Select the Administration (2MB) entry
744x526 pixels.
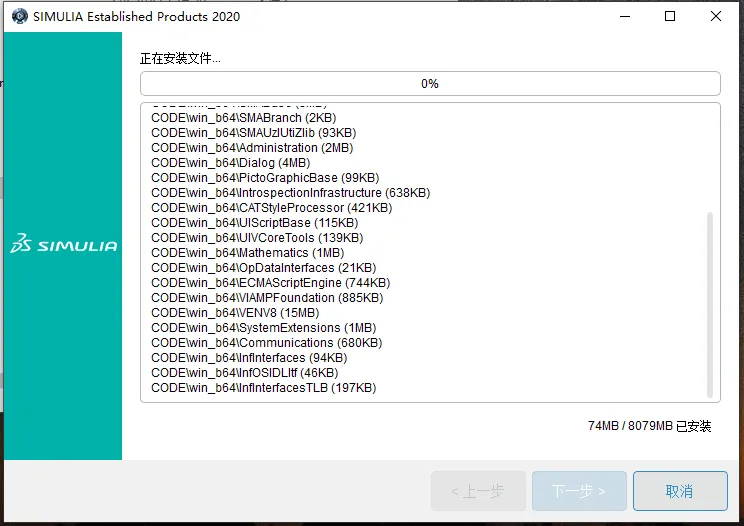point(252,148)
